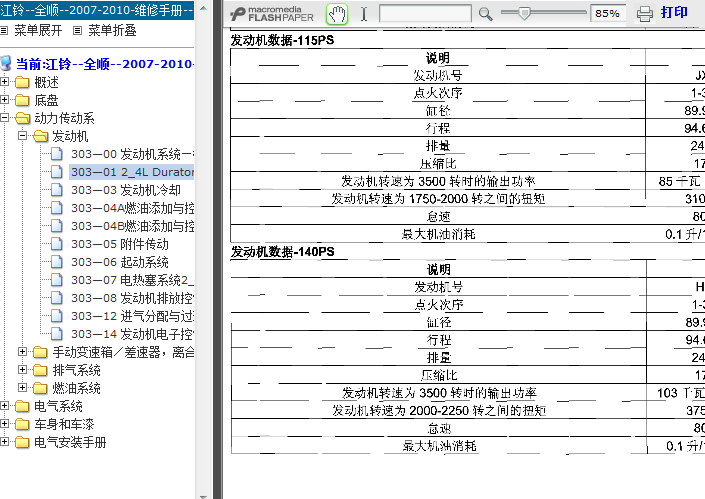Screen dimensions: 705x499
Task: Click the open 动力传动系 folder icon
Action: (22, 118)
